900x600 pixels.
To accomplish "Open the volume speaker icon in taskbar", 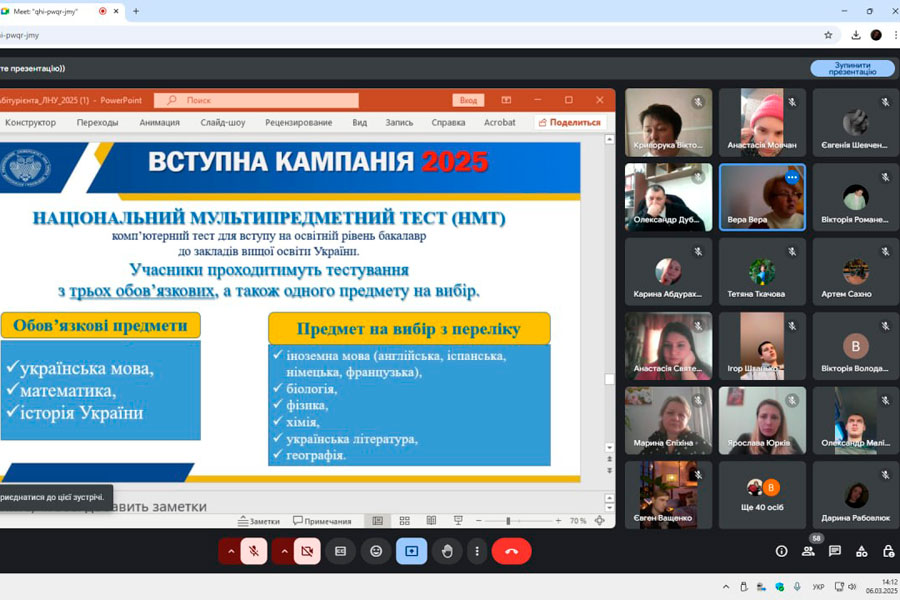I will click(852, 587).
